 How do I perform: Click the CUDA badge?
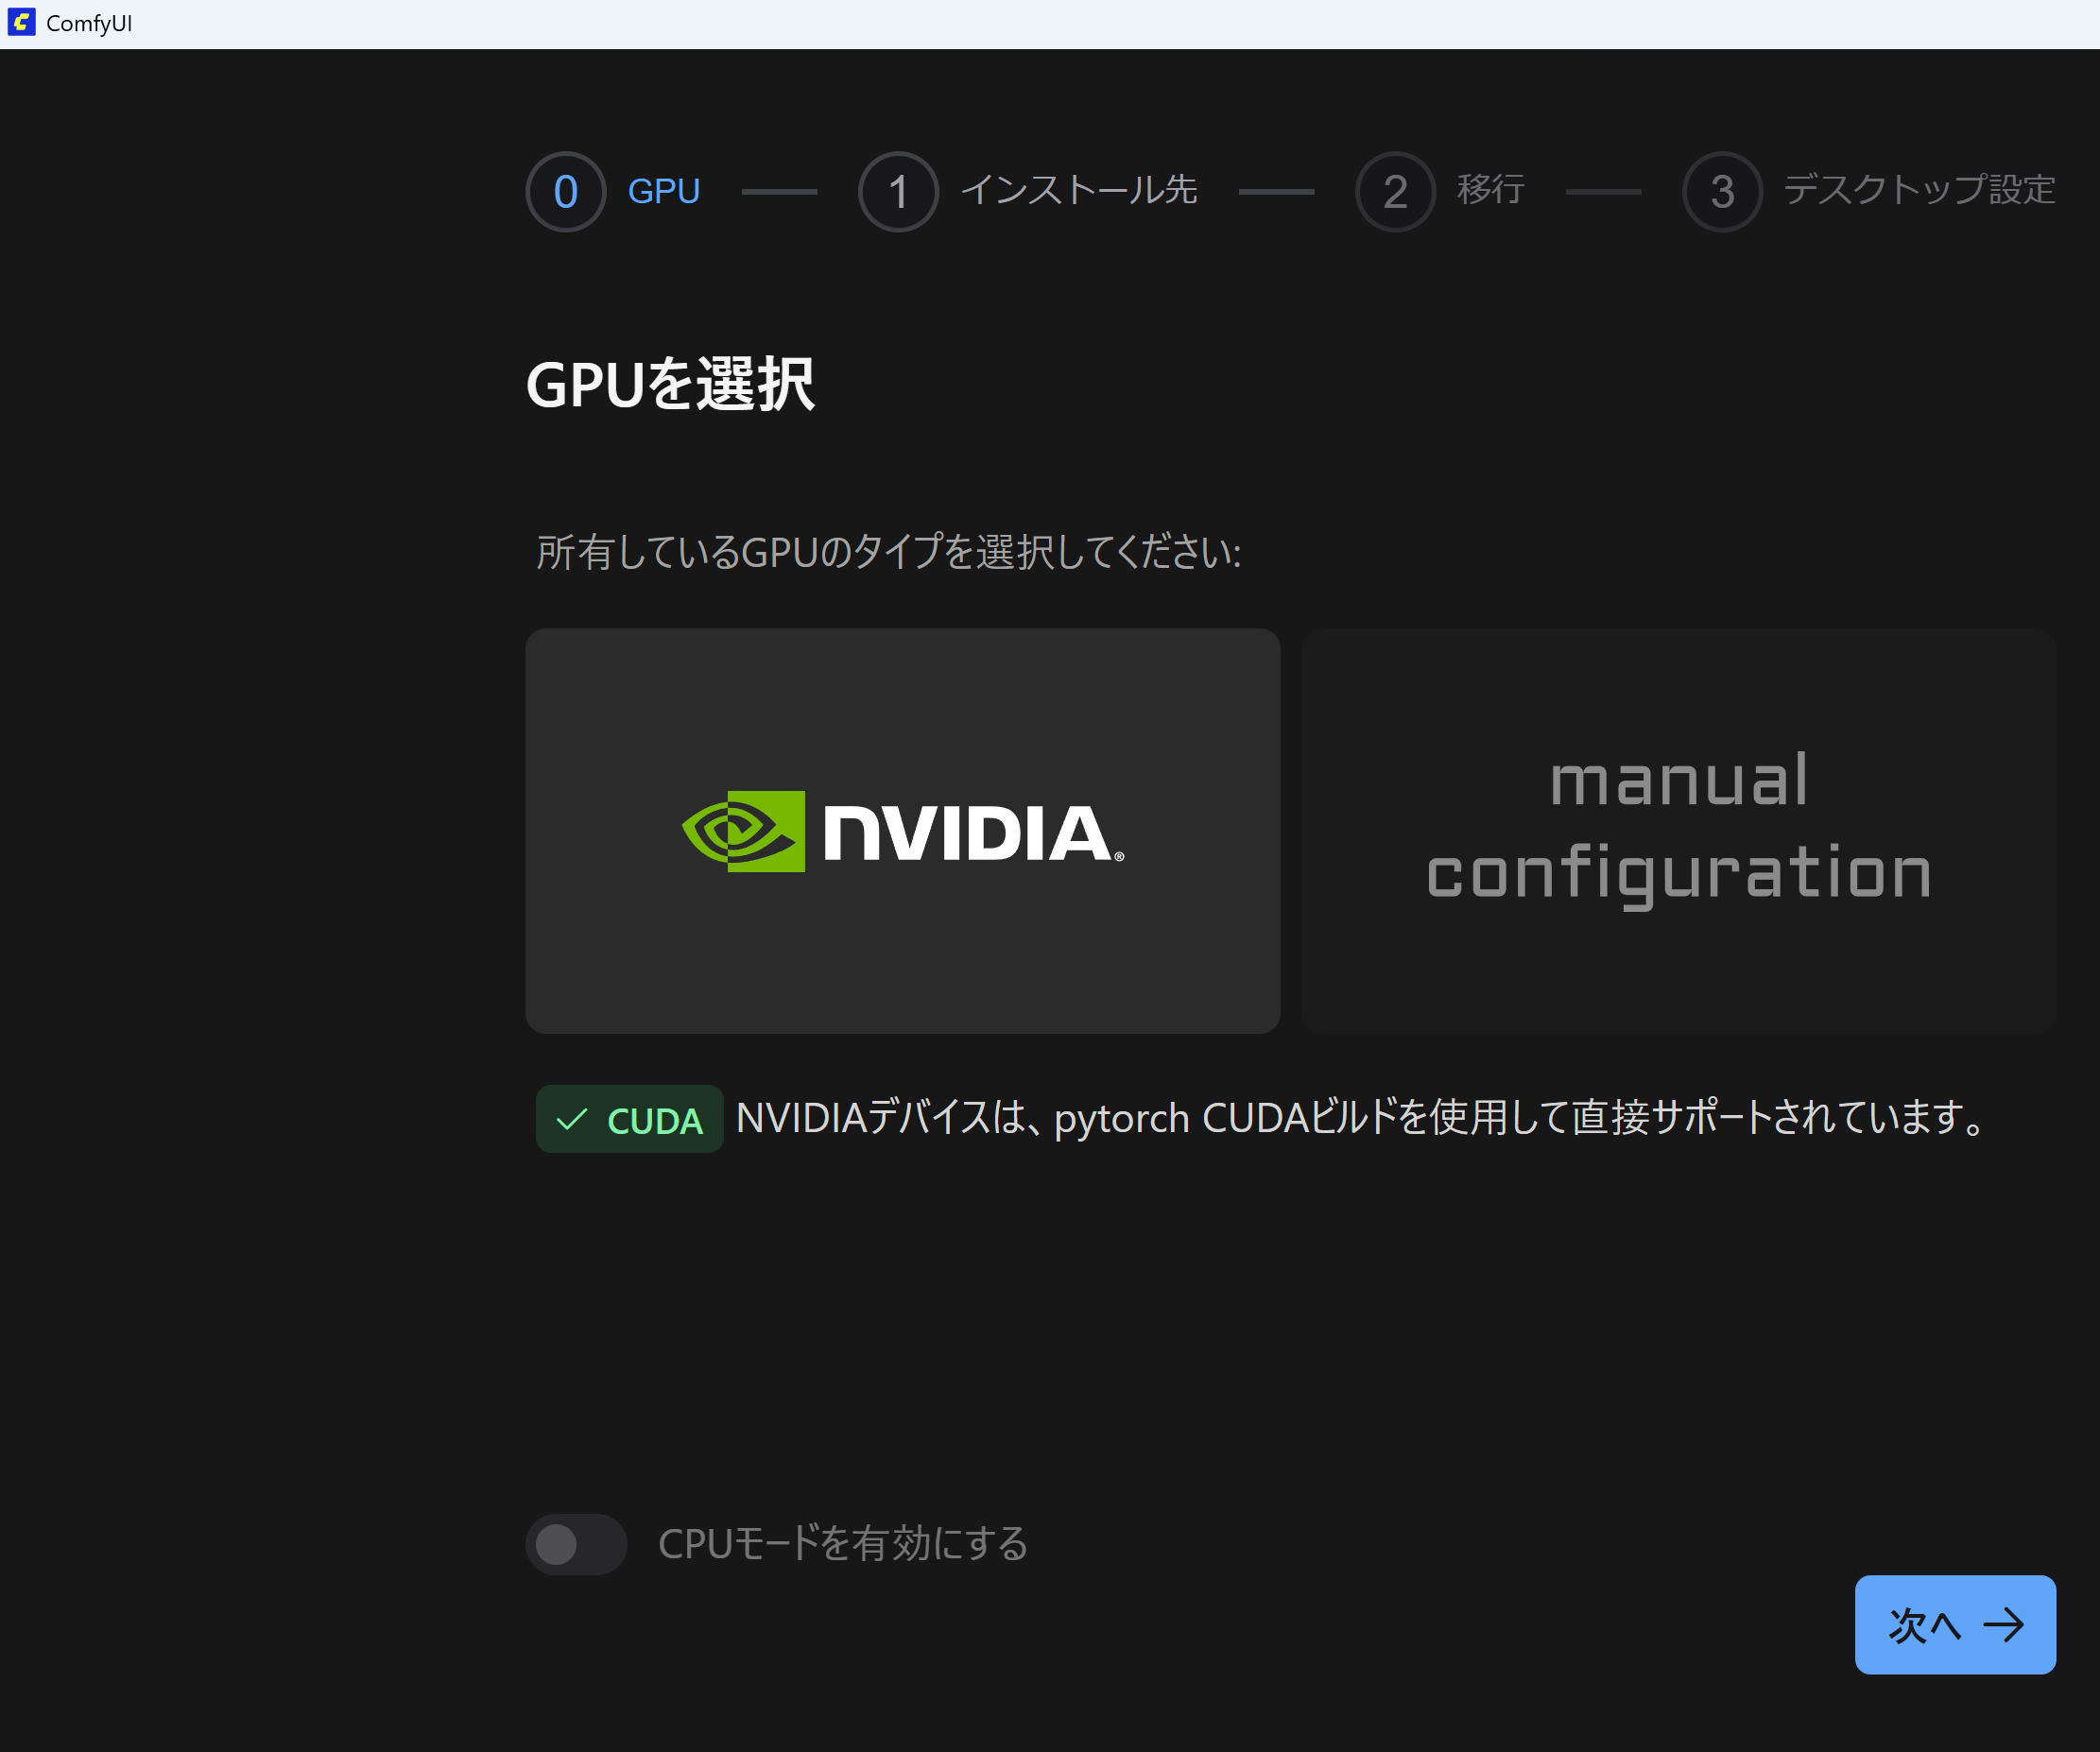click(x=629, y=1119)
